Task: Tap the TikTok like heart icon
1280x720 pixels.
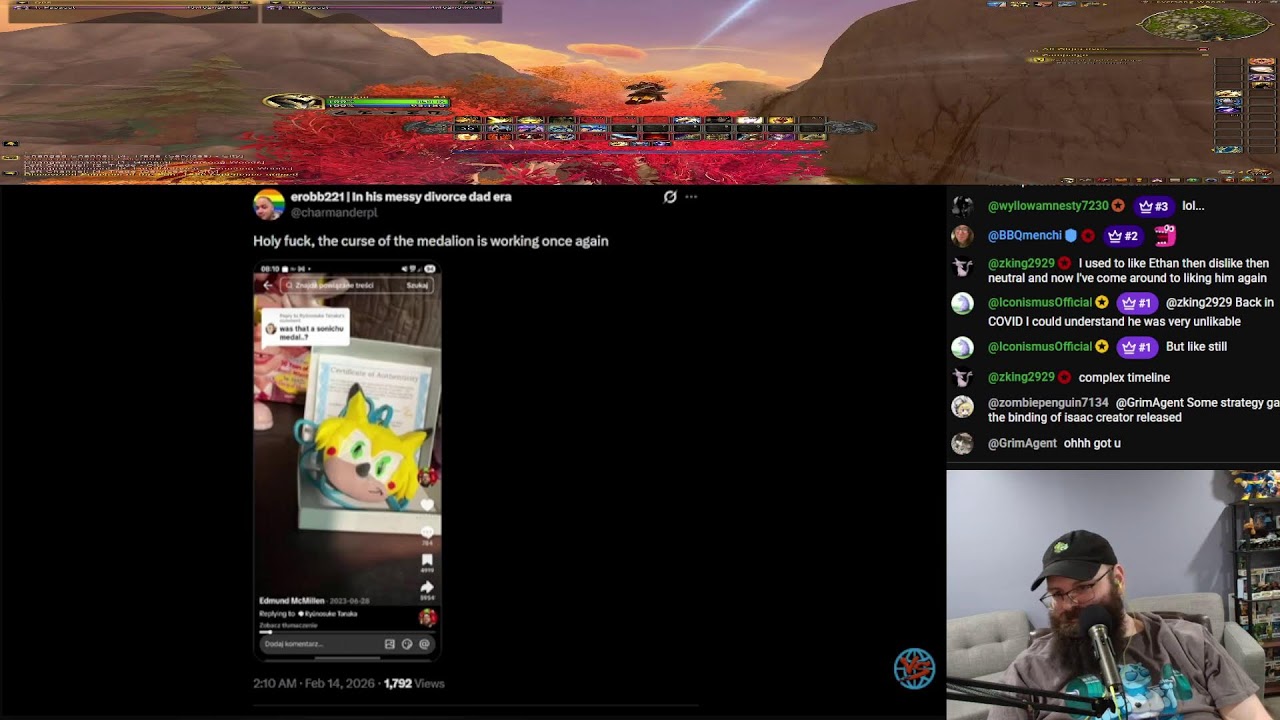Action: point(427,504)
